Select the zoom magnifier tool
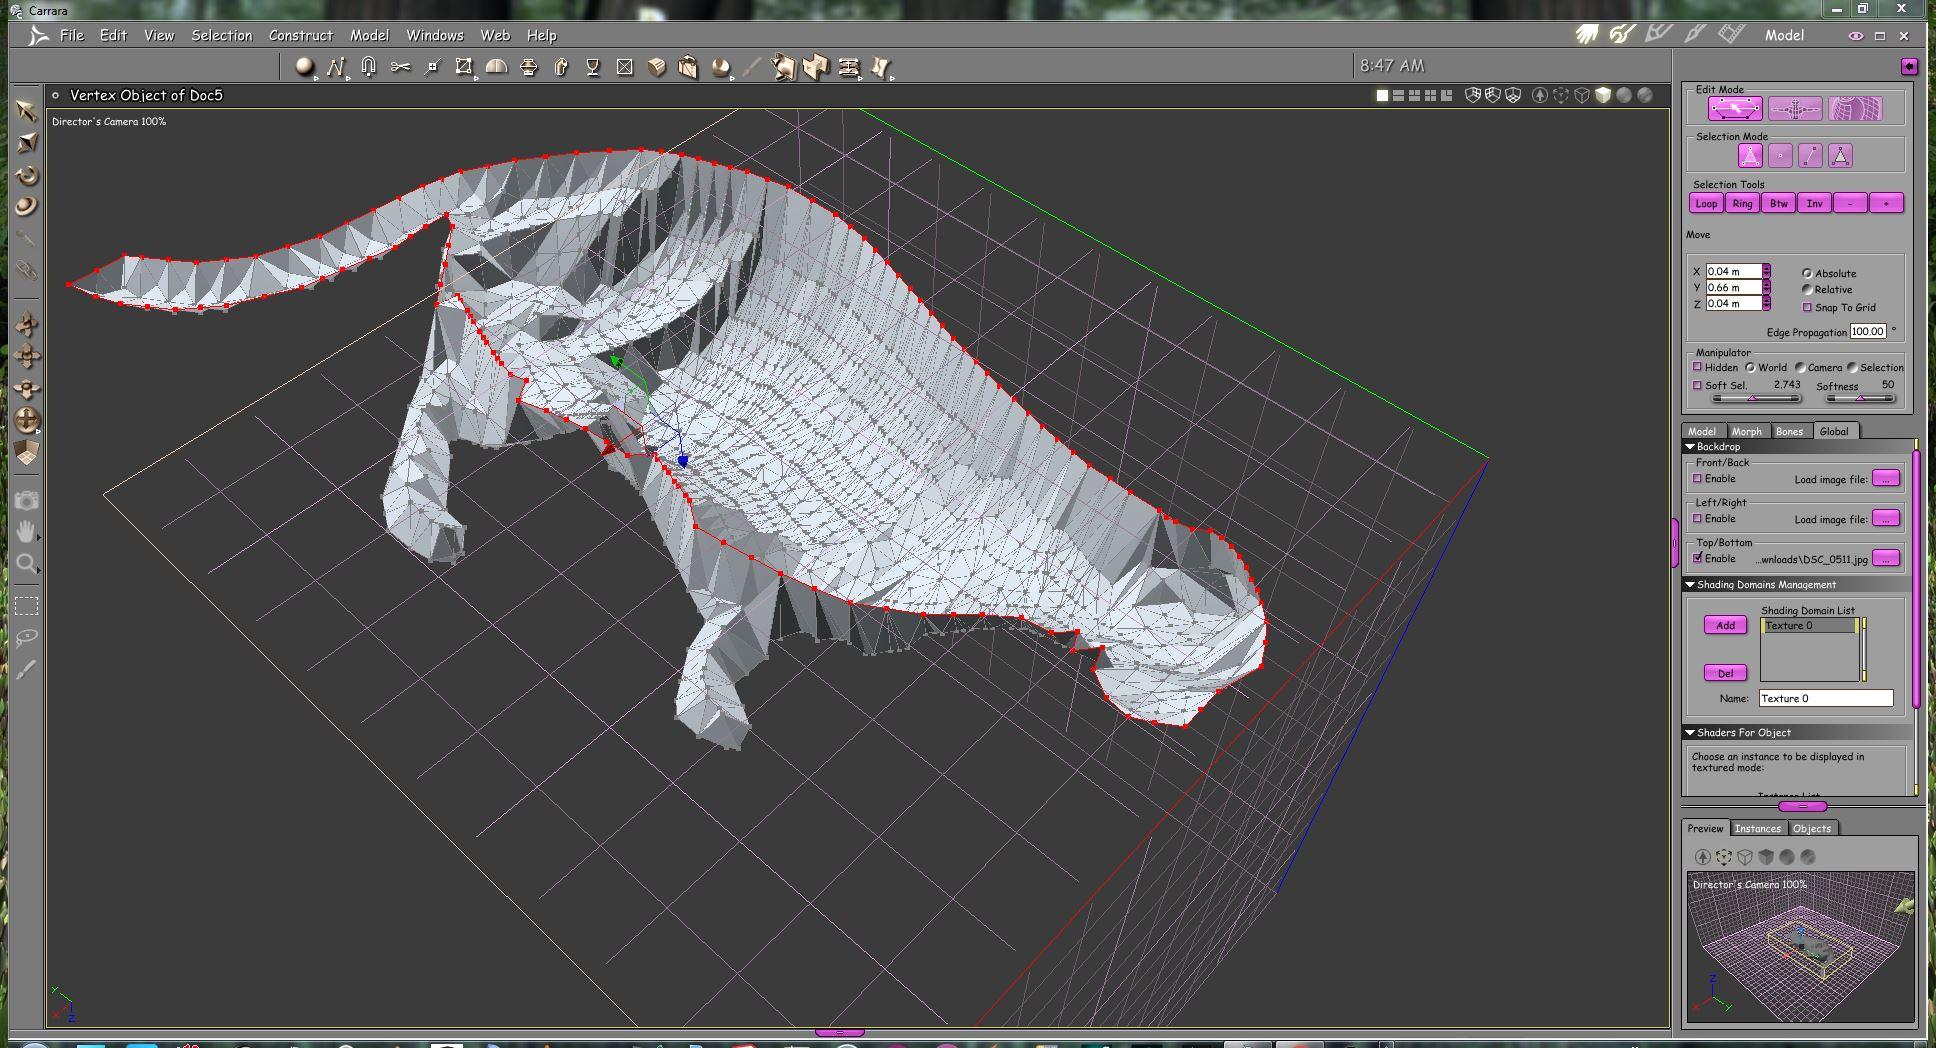Viewport: 1936px width, 1048px height. click(27, 564)
